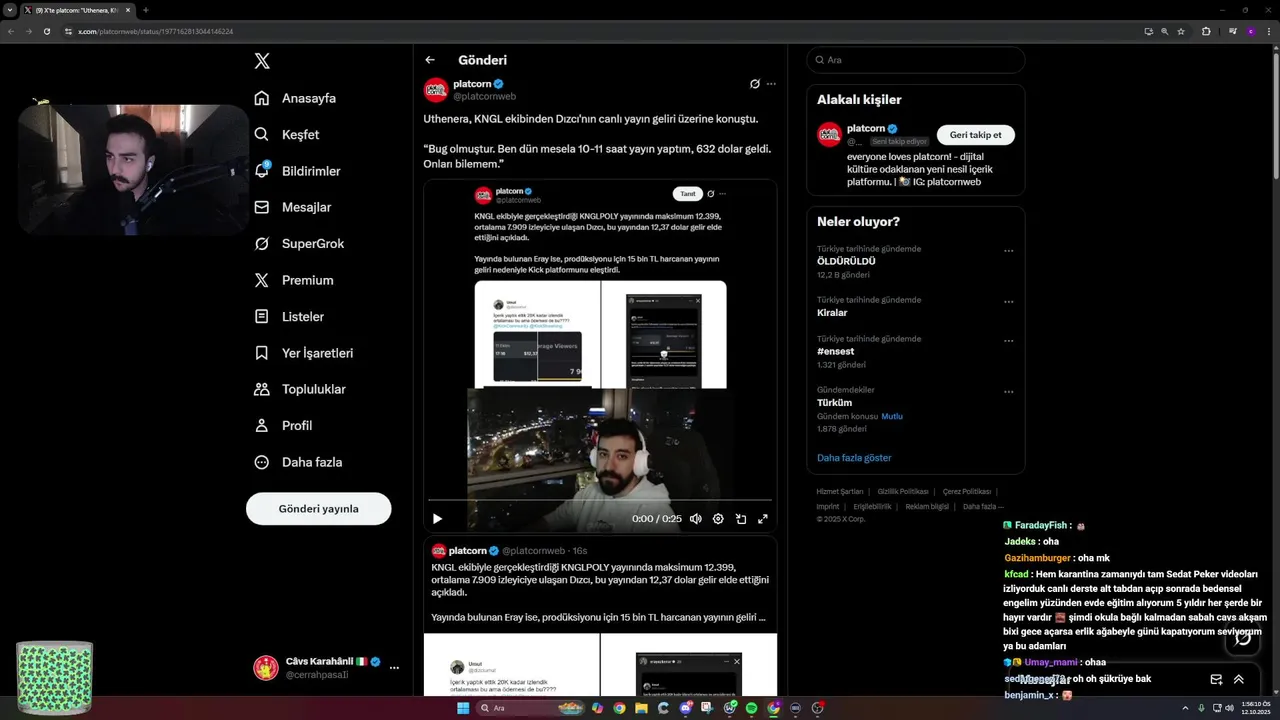Open a new Chrome tab
The height and width of the screenshot is (720, 1280).
[x=146, y=10]
